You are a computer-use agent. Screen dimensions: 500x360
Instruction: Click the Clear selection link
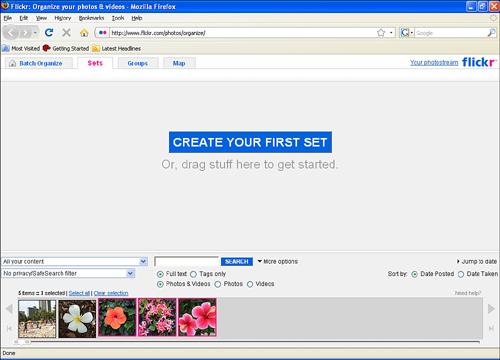111,293
